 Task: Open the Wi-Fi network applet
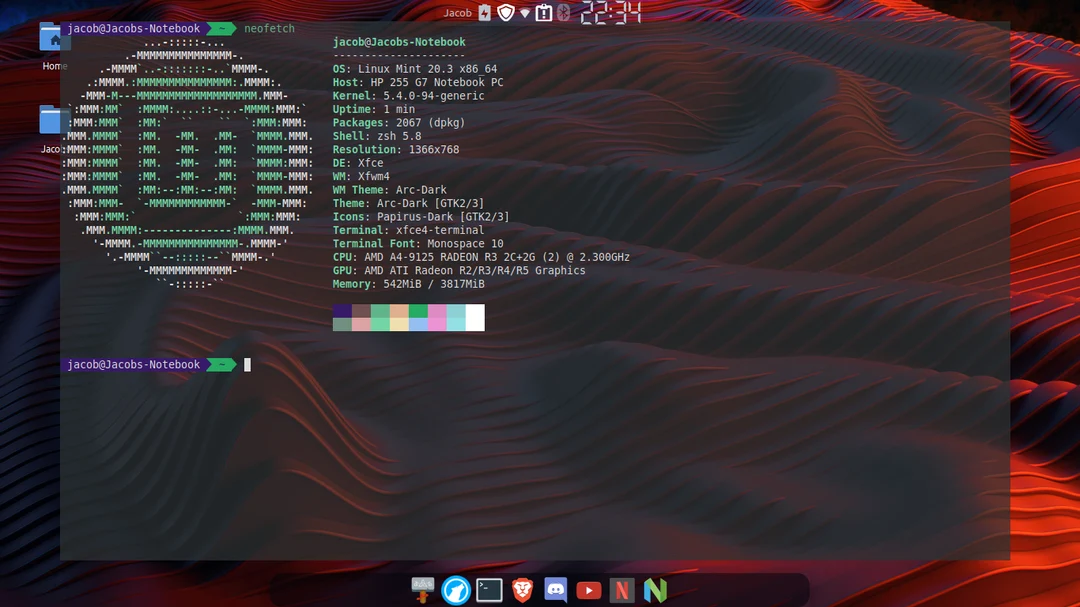click(524, 13)
